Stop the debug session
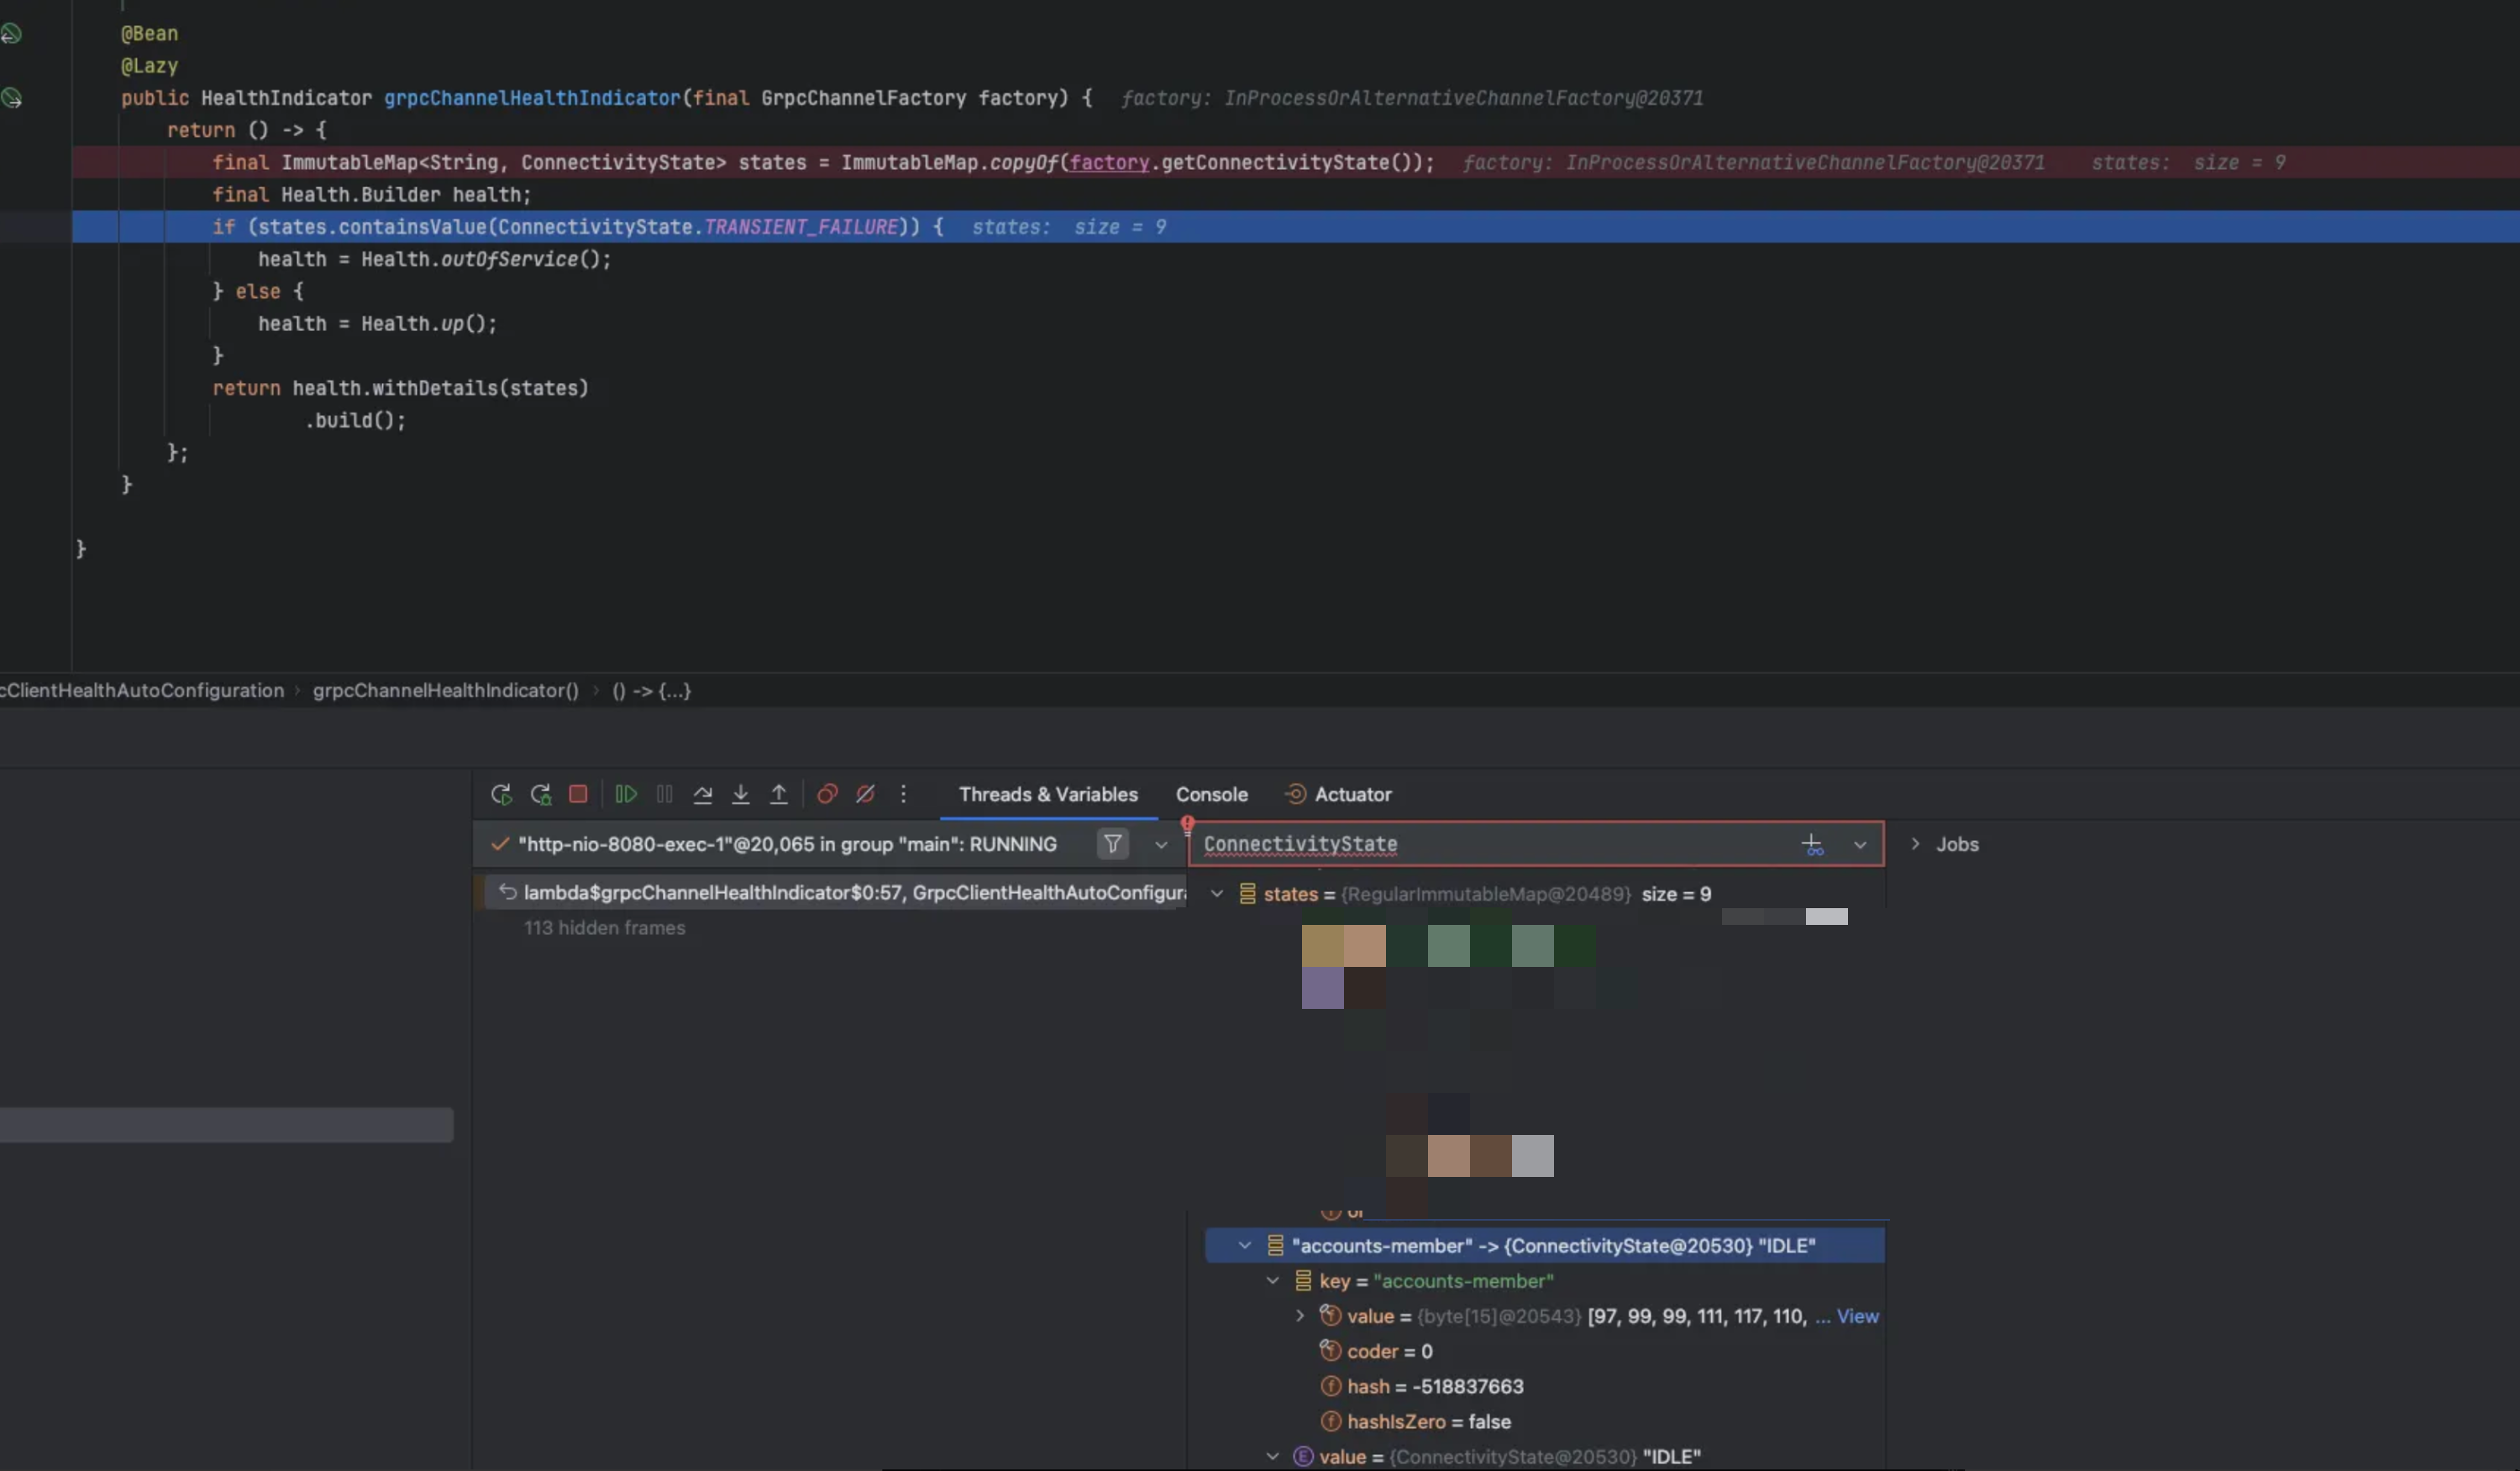This screenshot has height=1471, width=2520. (x=578, y=794)
